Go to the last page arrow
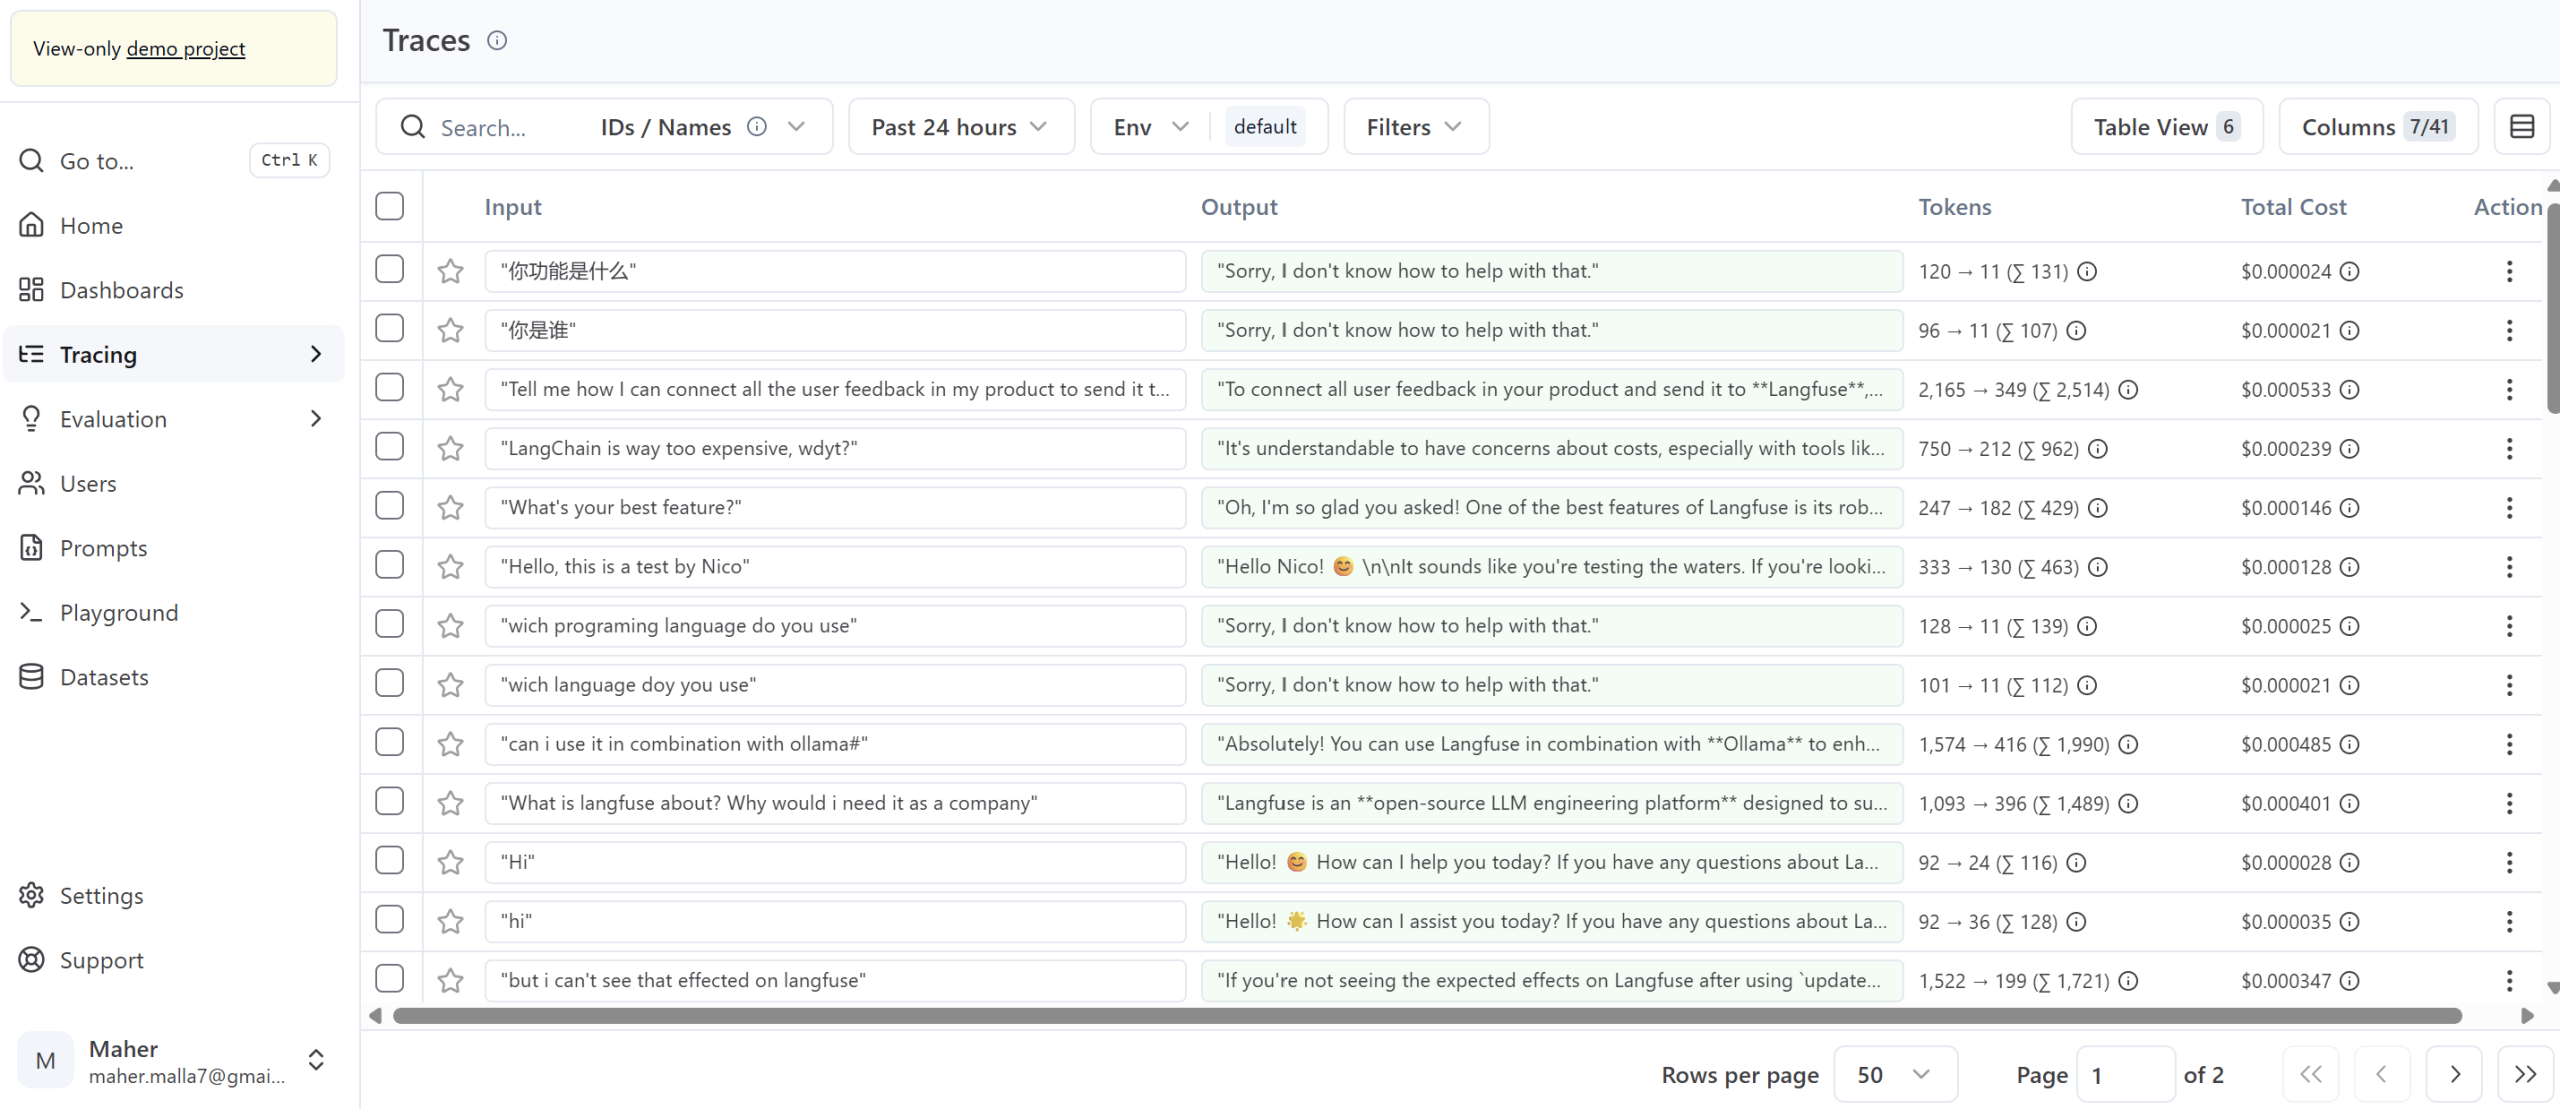Image resolution: width=2560 pixels, height=1109 pixels. (2525, 1074)
